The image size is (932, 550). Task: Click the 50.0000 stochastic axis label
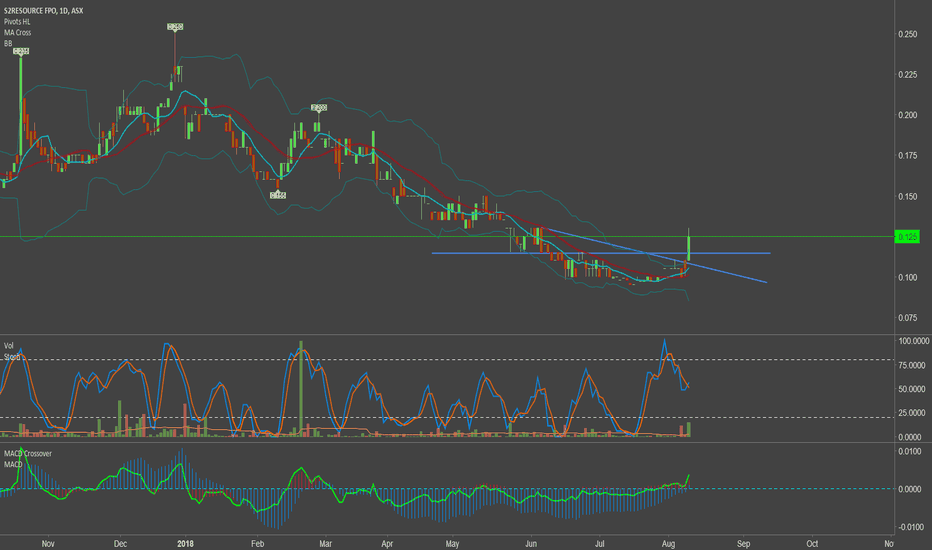914,389
